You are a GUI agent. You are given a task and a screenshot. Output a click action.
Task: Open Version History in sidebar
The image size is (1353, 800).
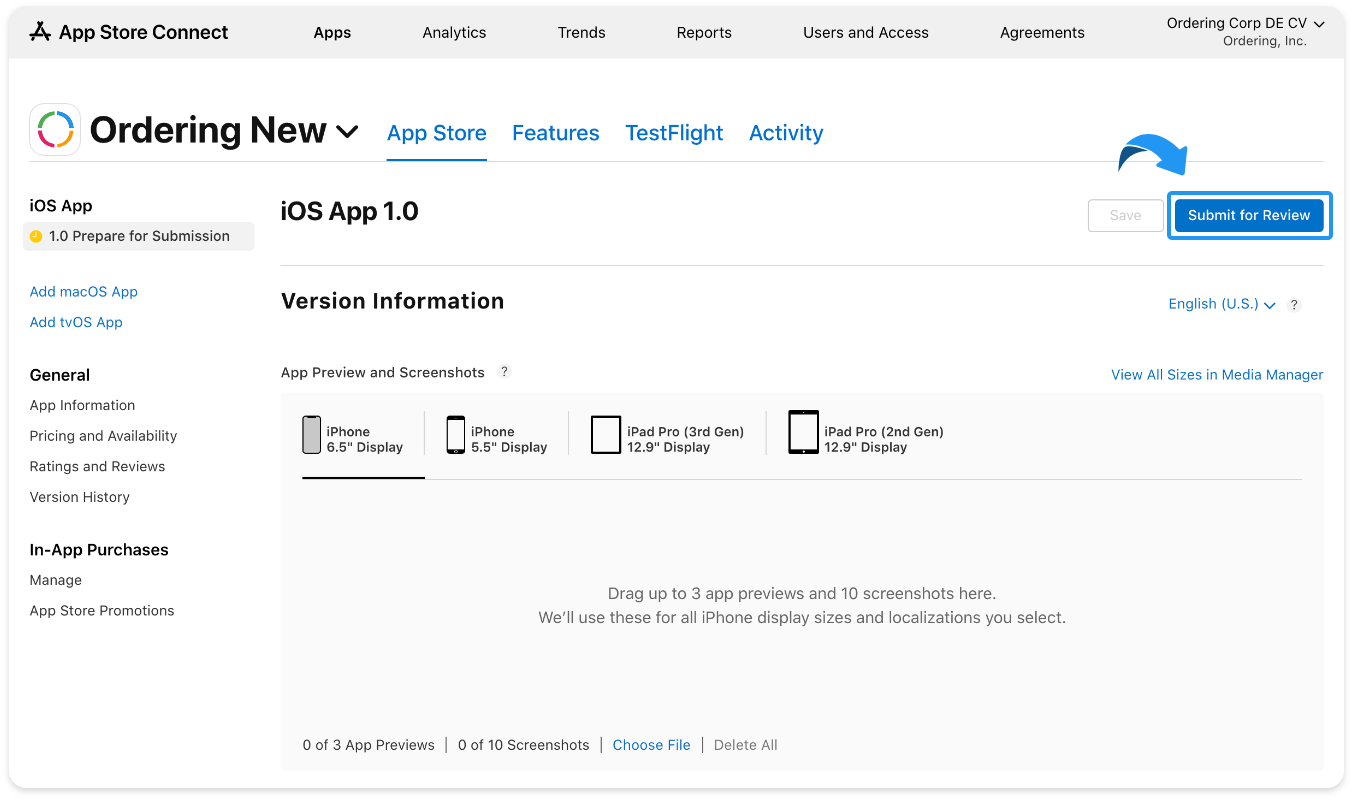coord(80,497)
